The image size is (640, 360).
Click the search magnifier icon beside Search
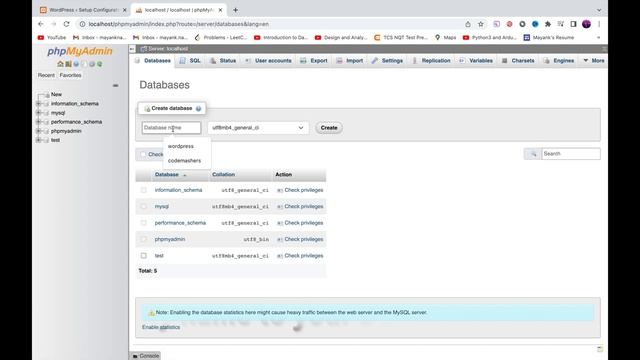[533, 154]
